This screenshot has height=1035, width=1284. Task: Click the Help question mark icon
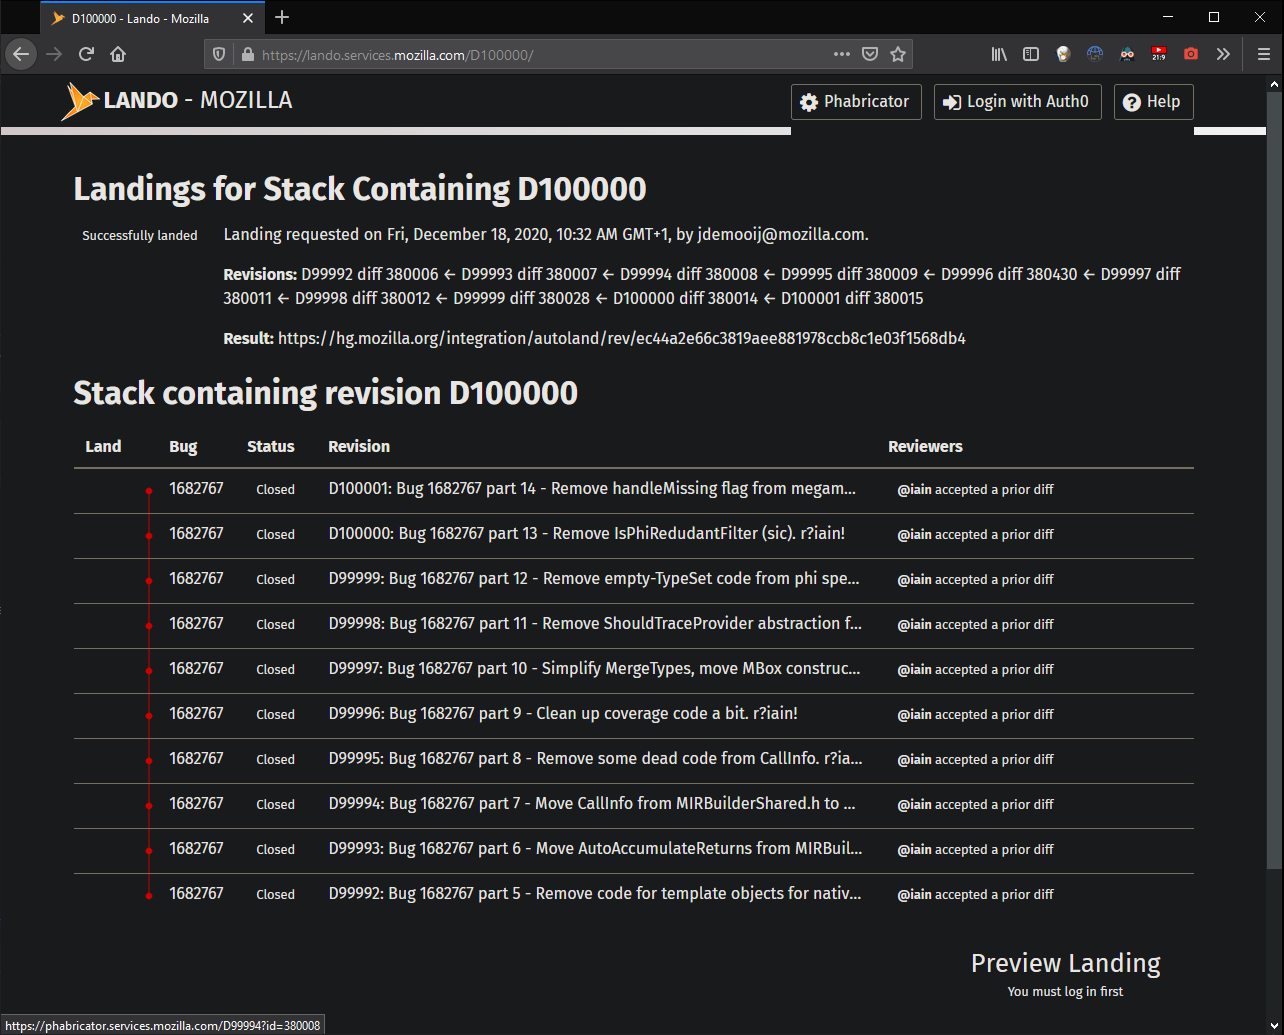pos(1131,101)
